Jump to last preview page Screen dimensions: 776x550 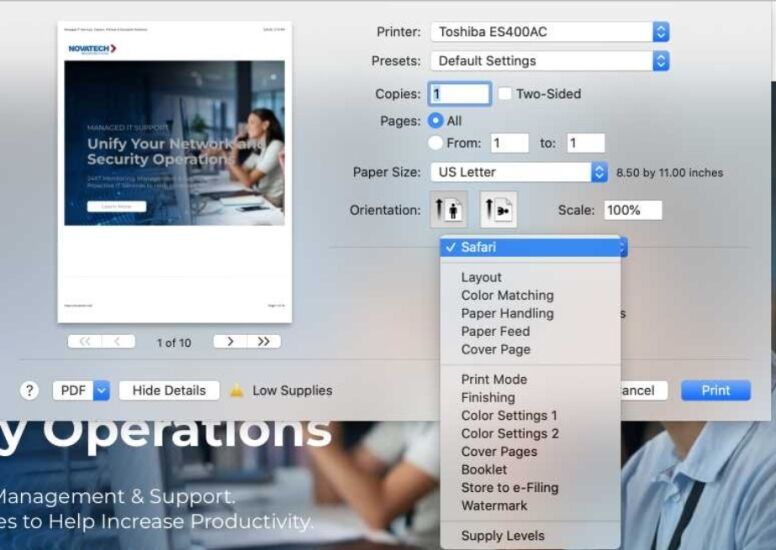pos(264,342)
